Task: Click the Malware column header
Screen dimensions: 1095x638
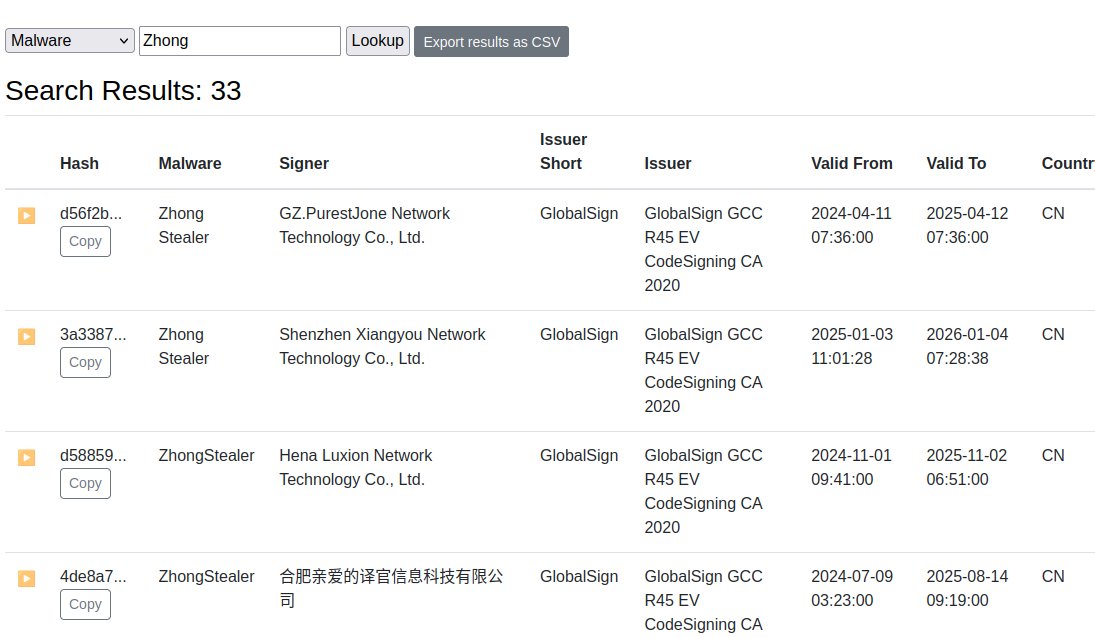Action: click(190, 163)
